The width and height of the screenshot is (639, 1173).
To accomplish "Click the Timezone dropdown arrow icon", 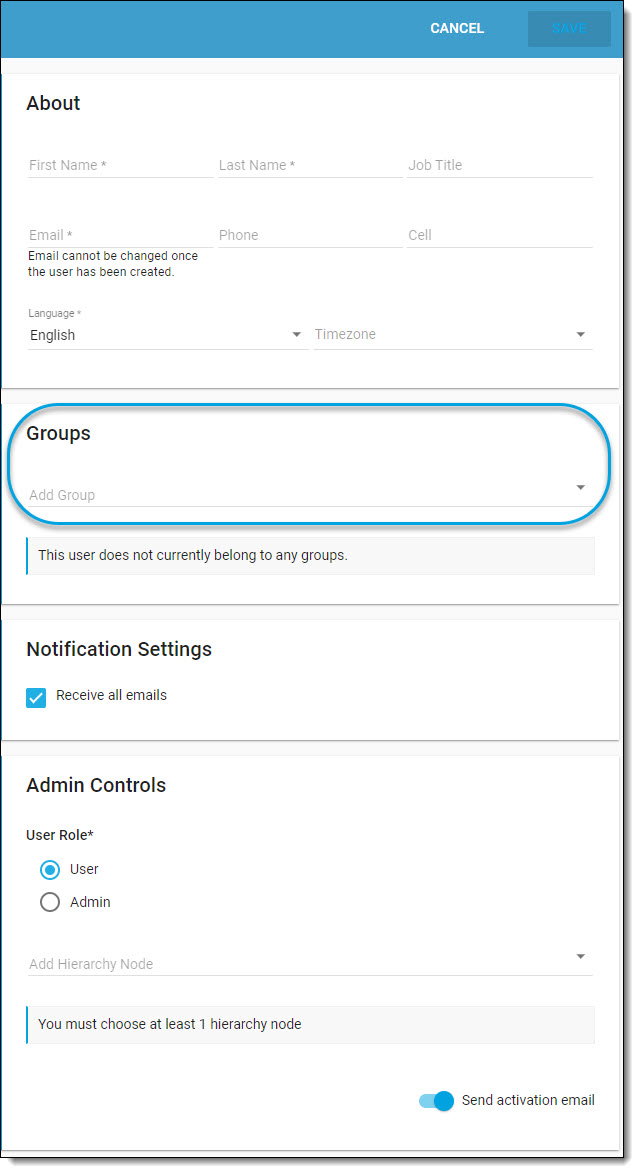I will [x=581, y=334].
